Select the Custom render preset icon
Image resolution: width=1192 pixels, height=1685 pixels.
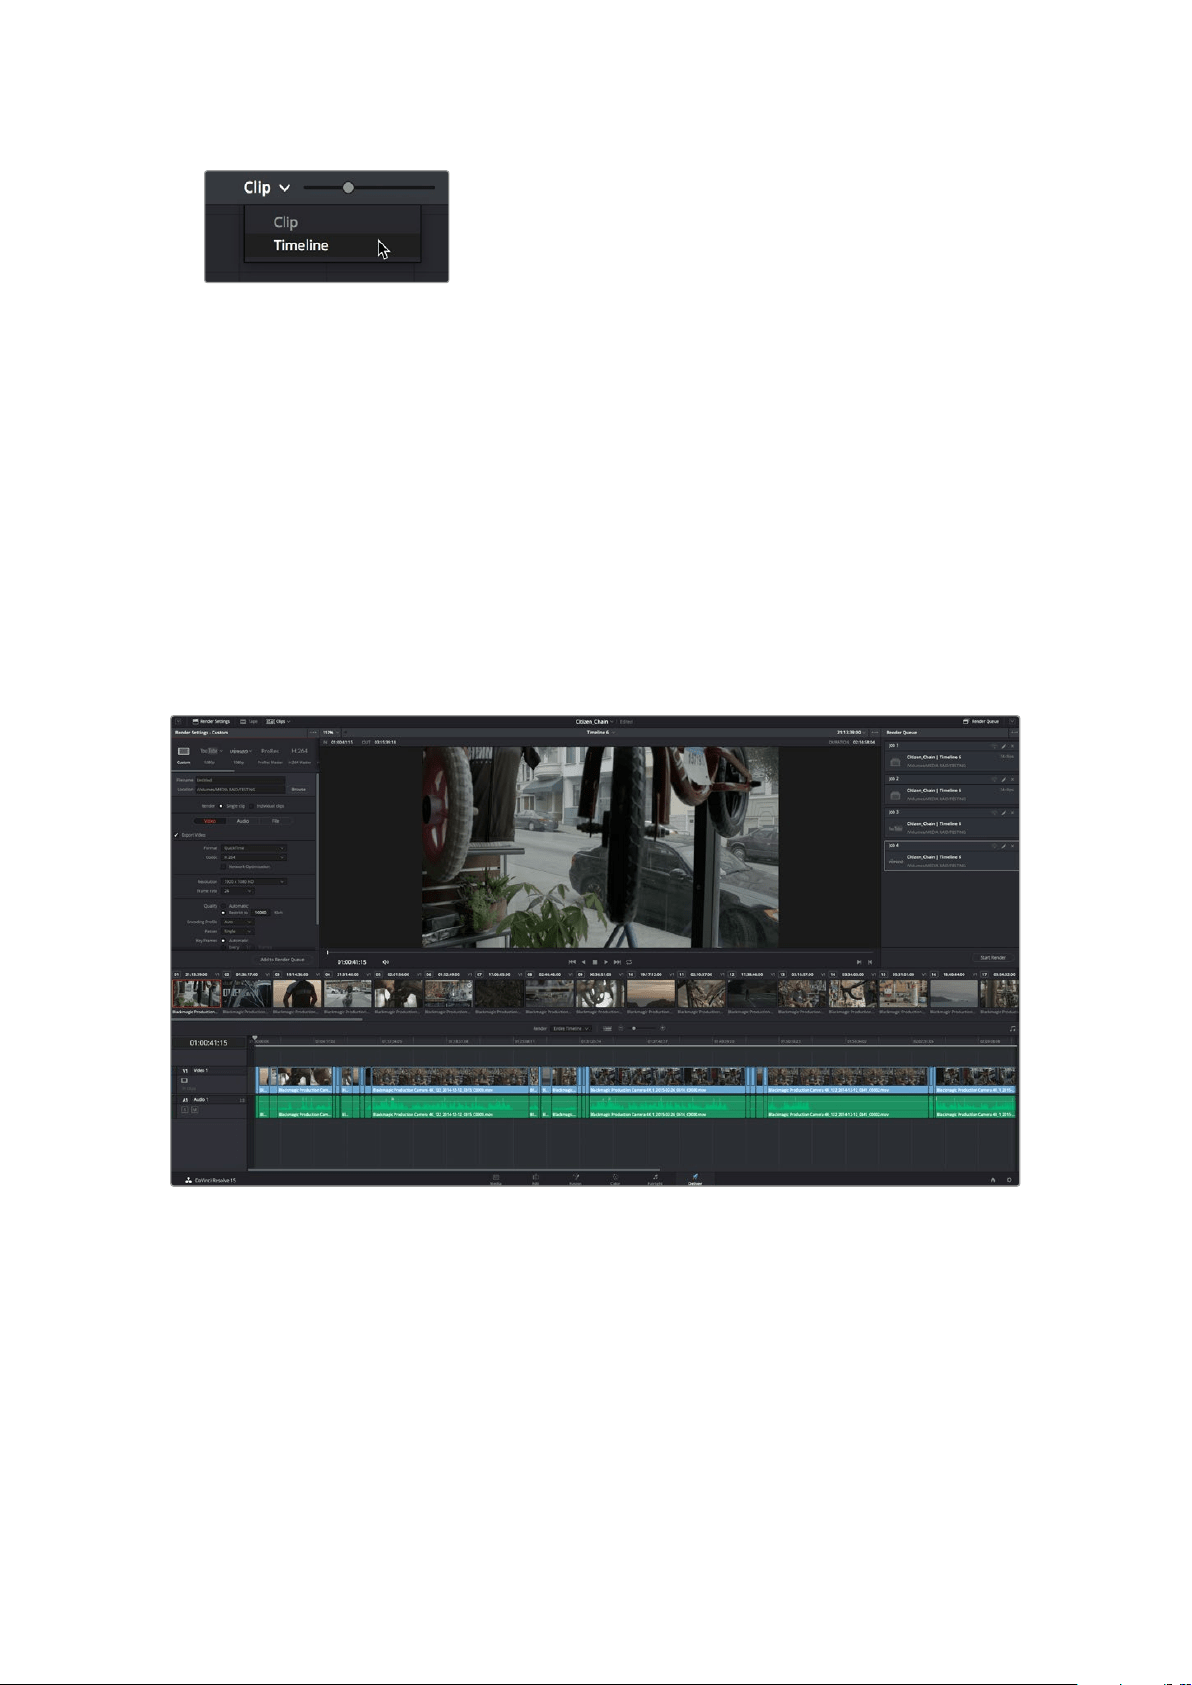click(184, 751)
